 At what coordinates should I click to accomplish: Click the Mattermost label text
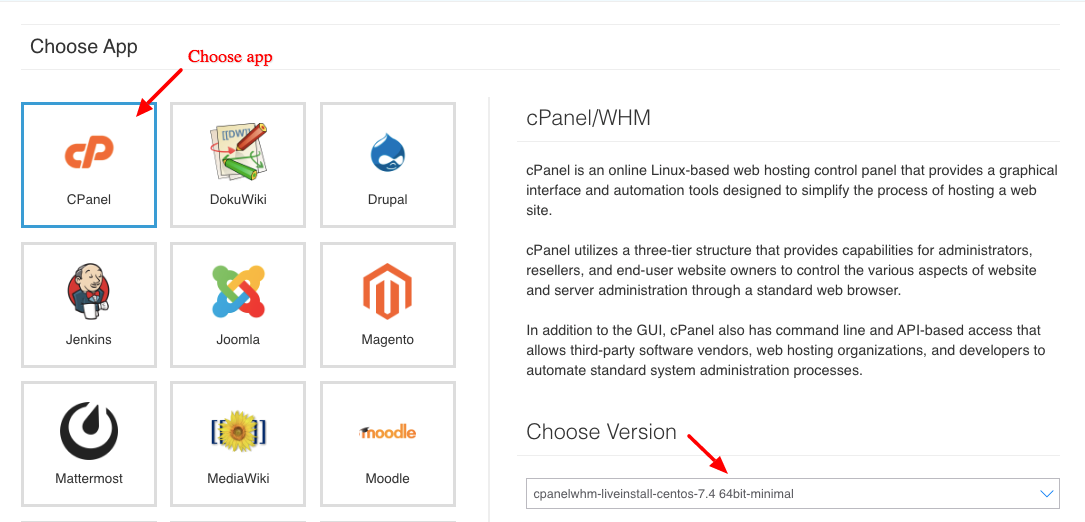[x=89, y=478]
